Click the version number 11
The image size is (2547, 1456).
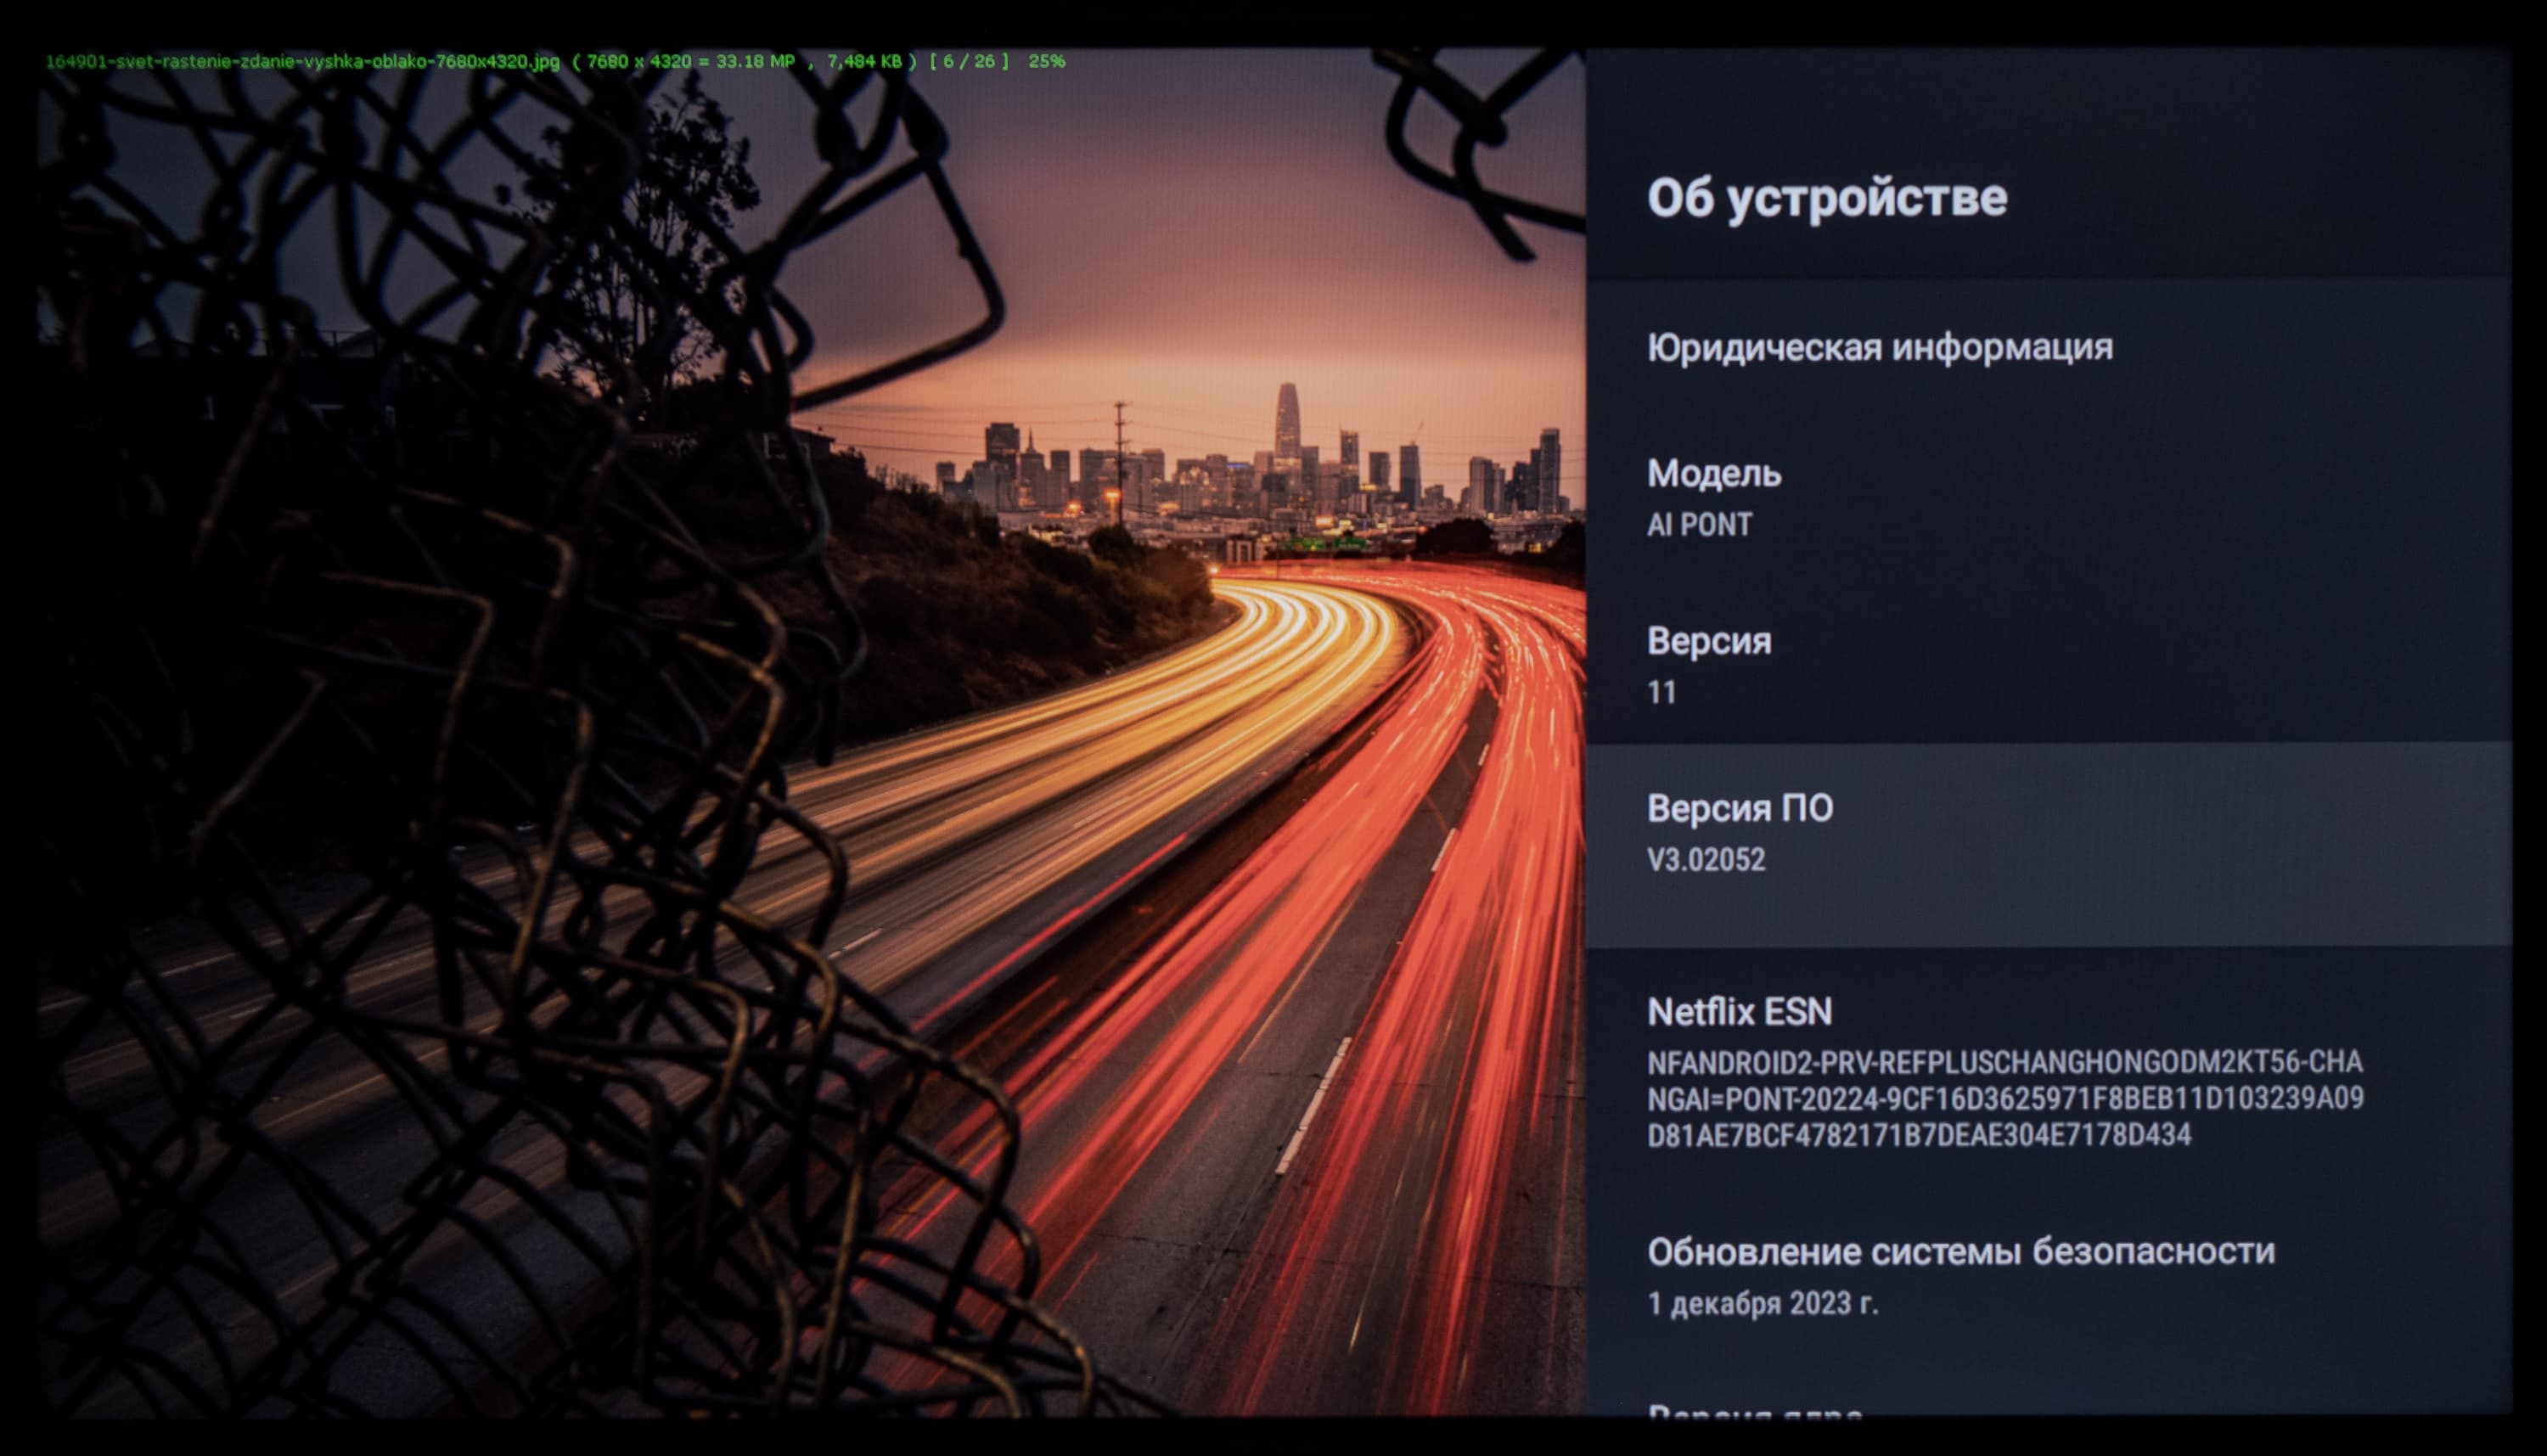point(1661,692)
